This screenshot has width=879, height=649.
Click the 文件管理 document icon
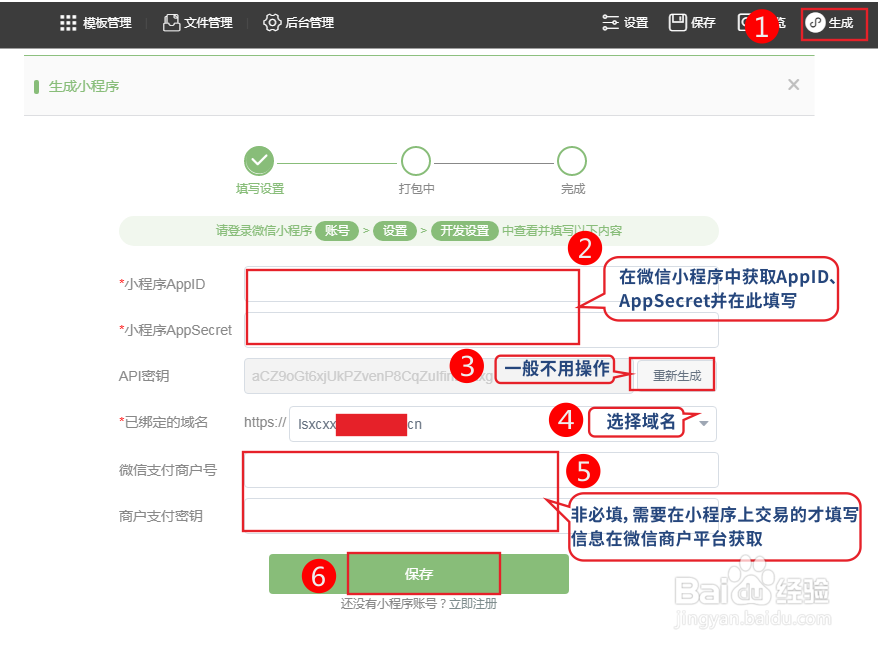coord(171,23)
